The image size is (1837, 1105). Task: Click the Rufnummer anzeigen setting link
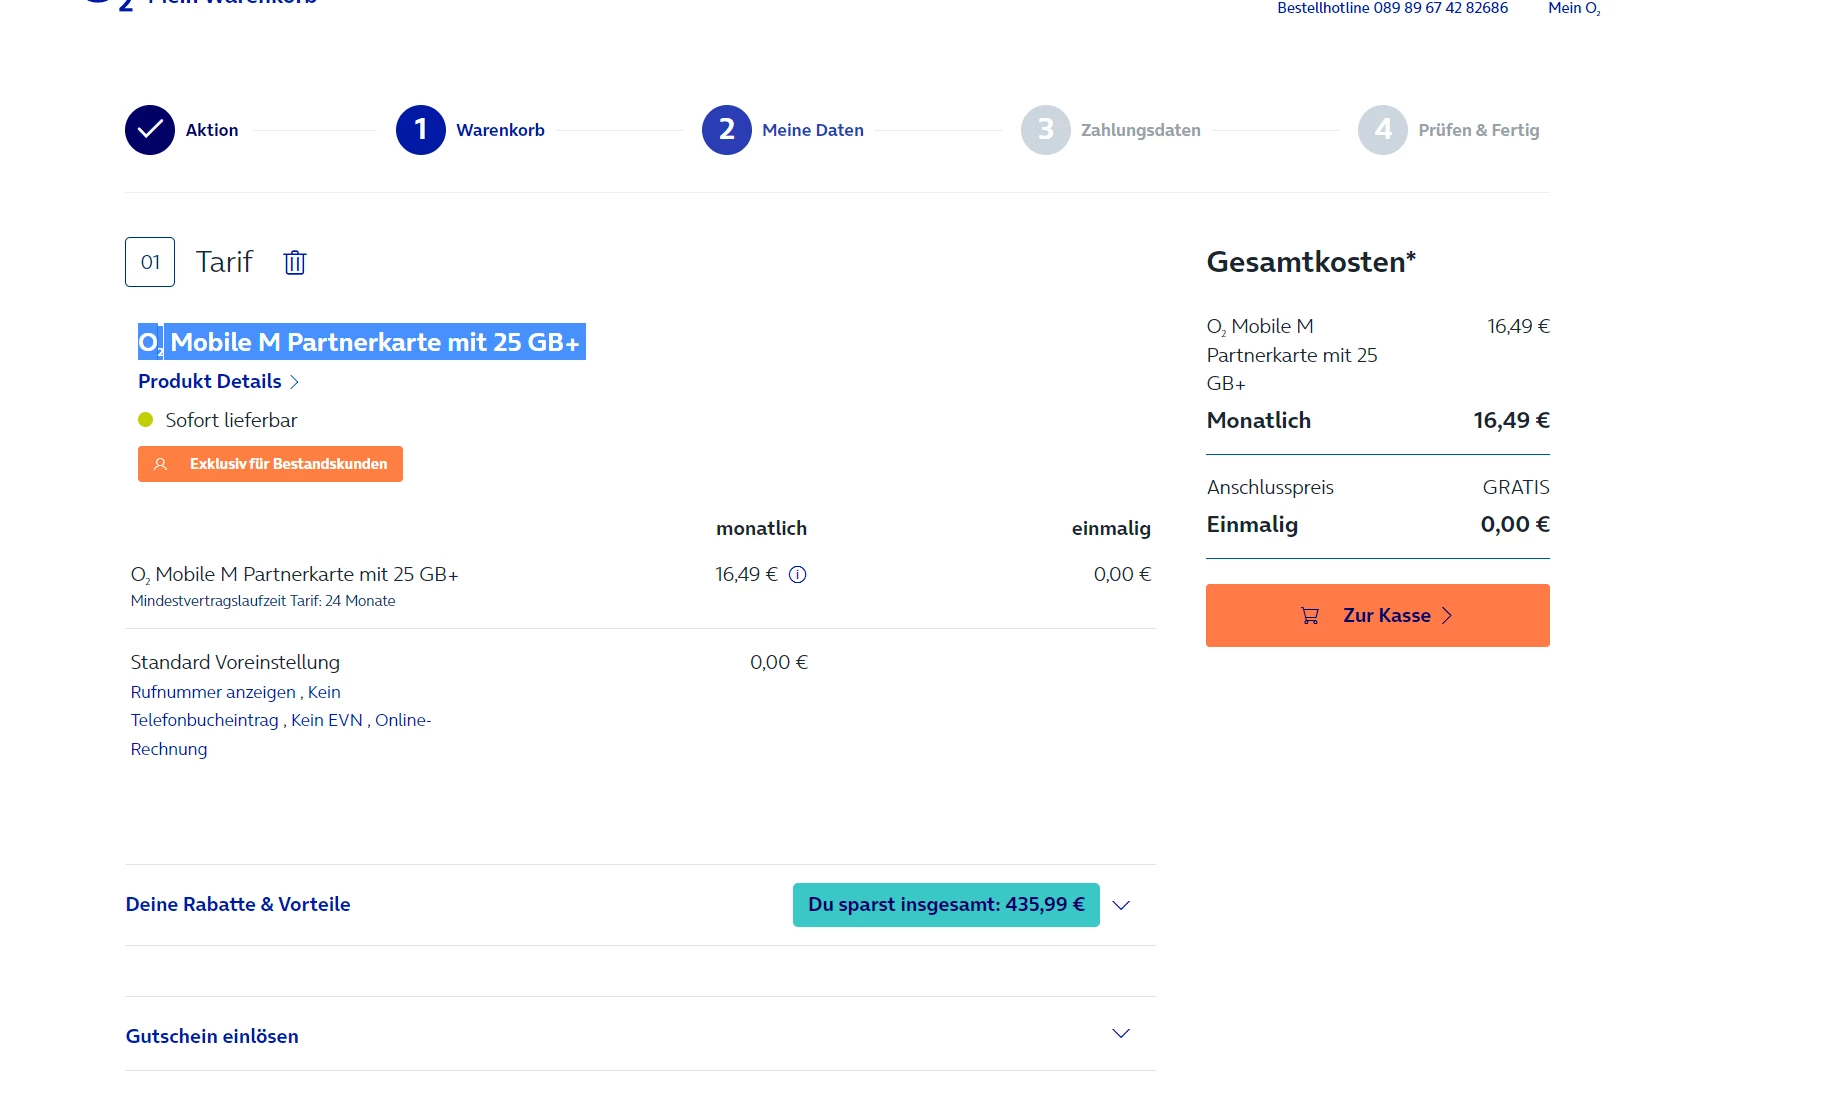click(213, 692)
